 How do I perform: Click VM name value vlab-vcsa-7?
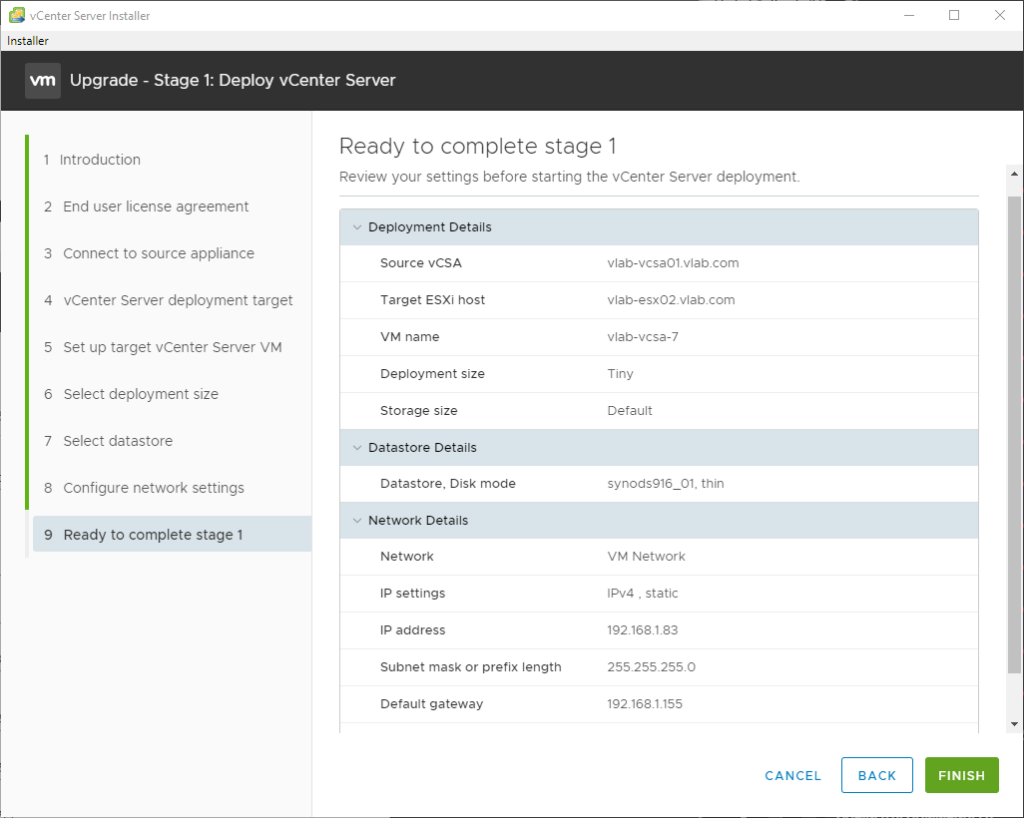click(643, 337)
